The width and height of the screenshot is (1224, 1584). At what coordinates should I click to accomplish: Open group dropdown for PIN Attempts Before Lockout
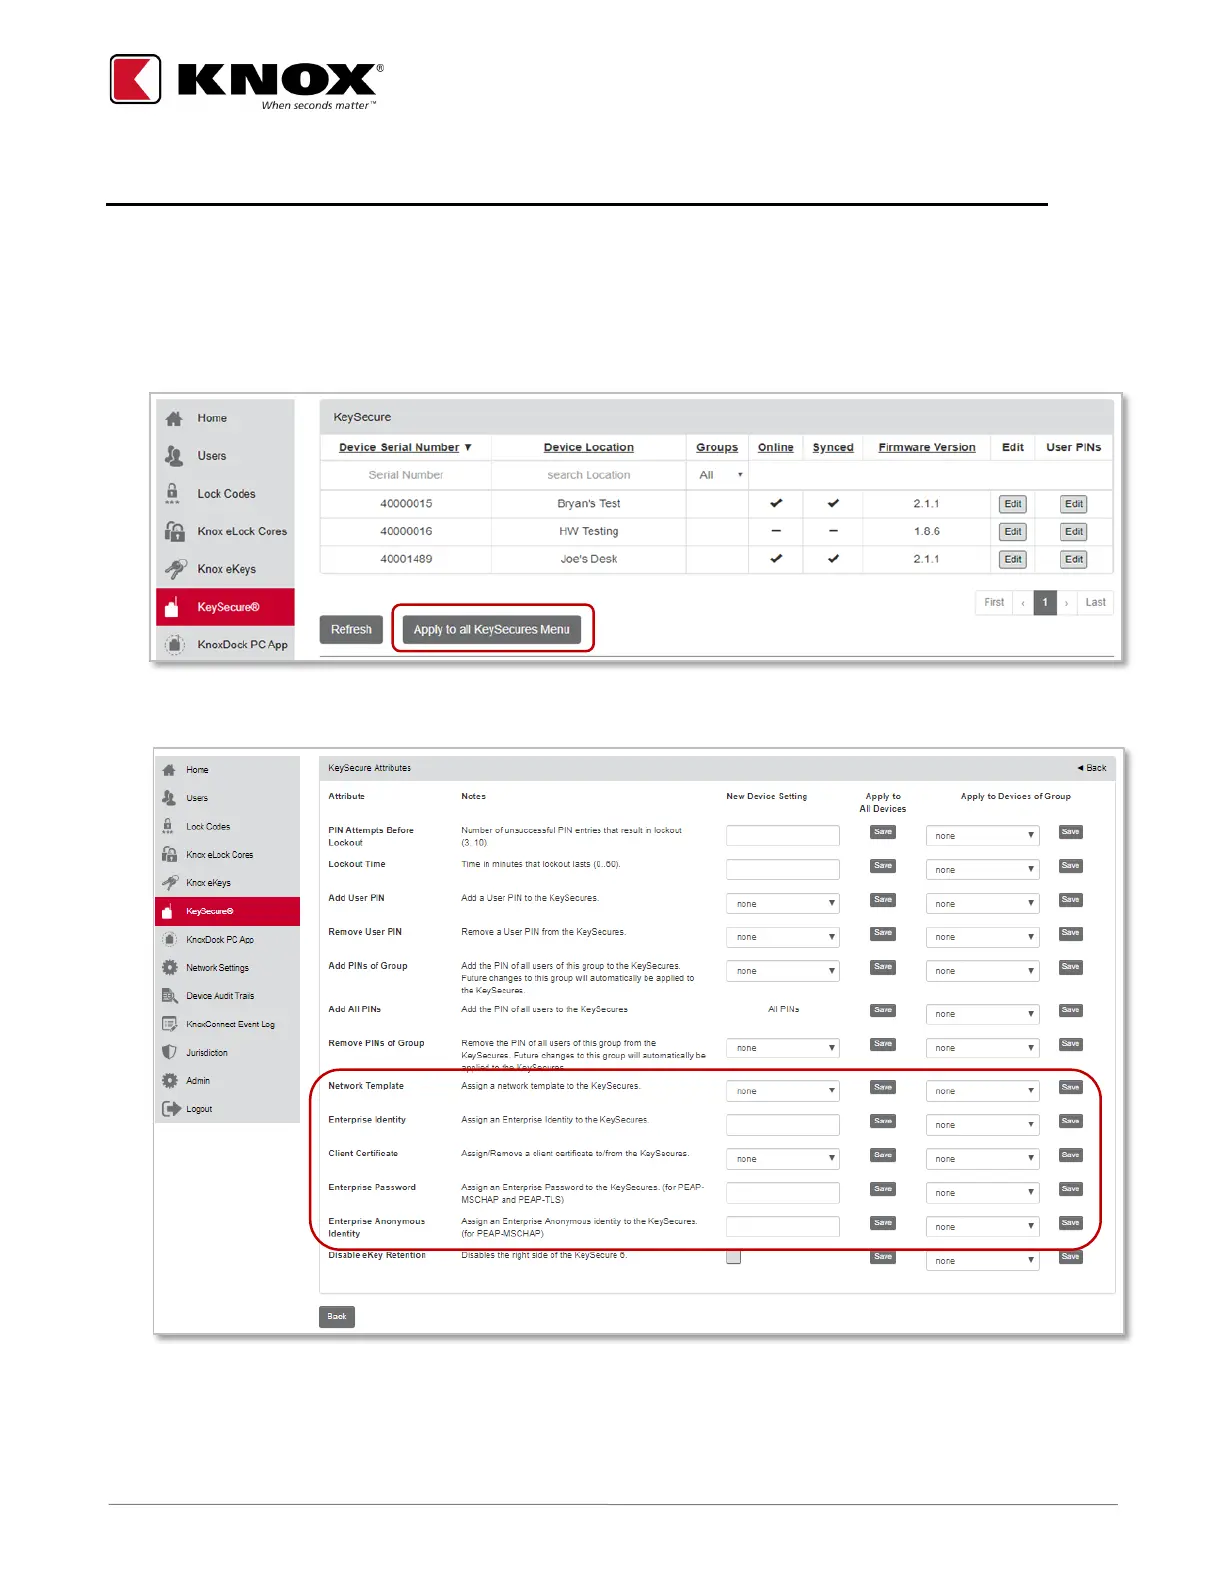point(983,836)
